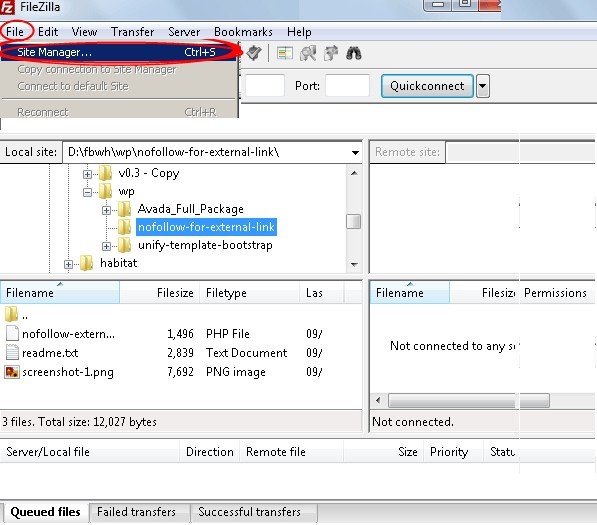597x525 pixels.
Task: Click the binoculars file search icon
Action: coord(353,53)
